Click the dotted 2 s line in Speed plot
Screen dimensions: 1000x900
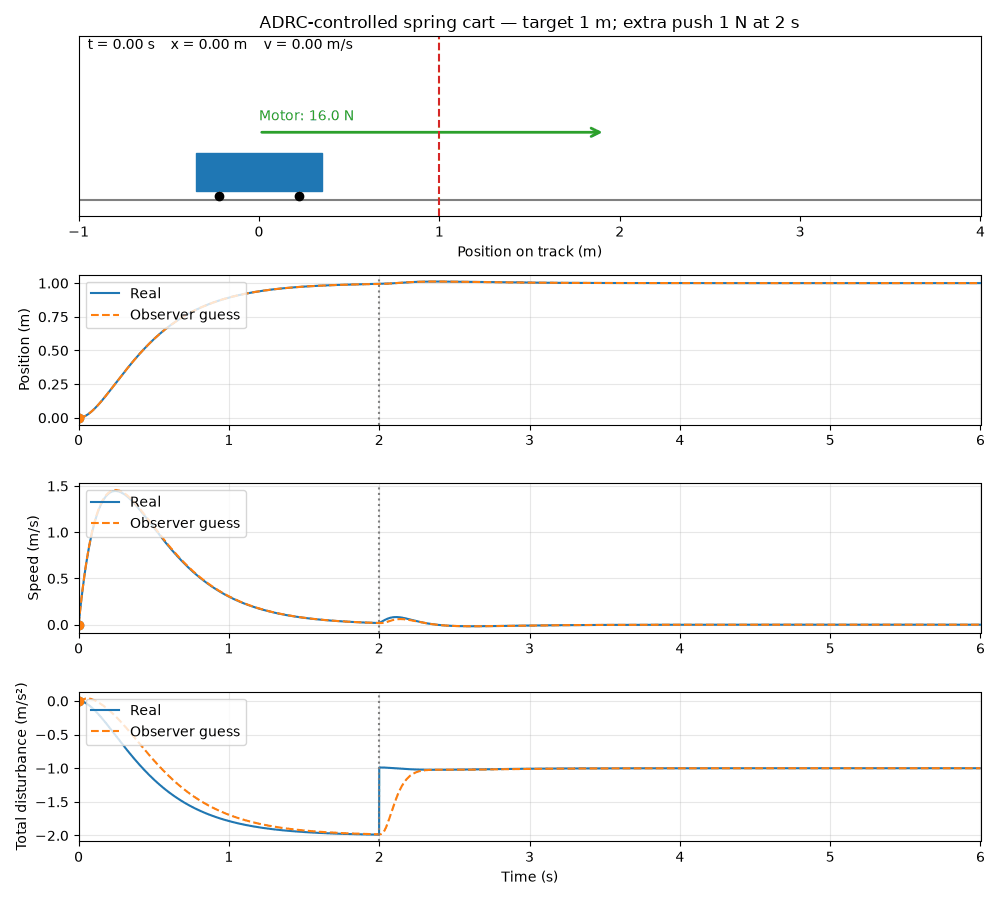point(379,559)
